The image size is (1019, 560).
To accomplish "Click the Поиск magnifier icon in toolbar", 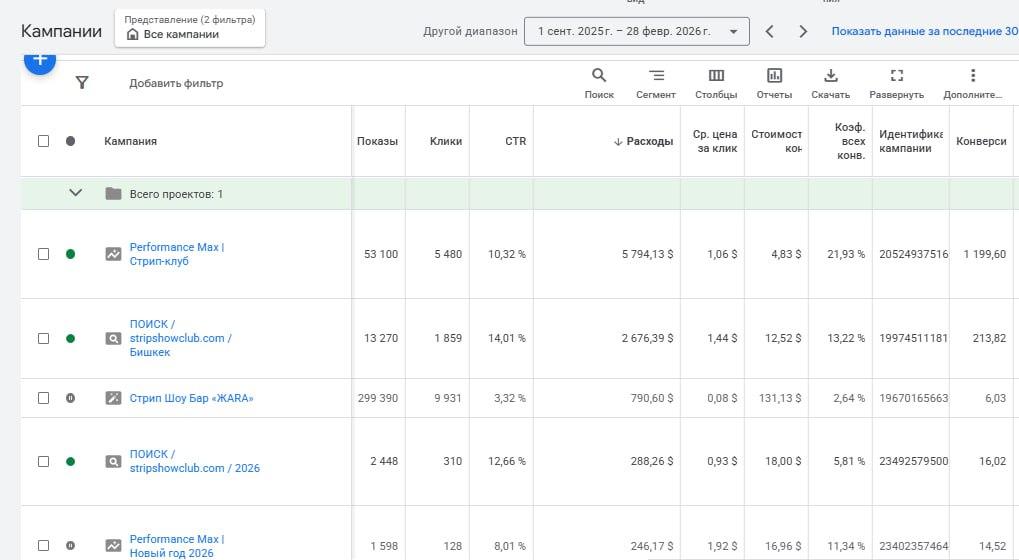I will point(599,76).
